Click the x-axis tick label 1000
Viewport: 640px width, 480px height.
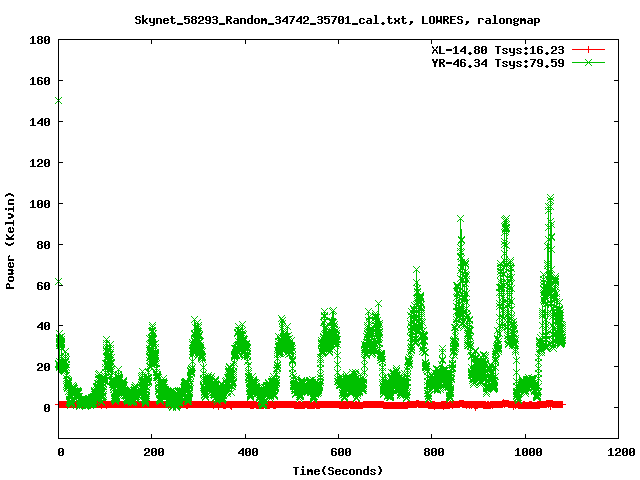[528, 452]
